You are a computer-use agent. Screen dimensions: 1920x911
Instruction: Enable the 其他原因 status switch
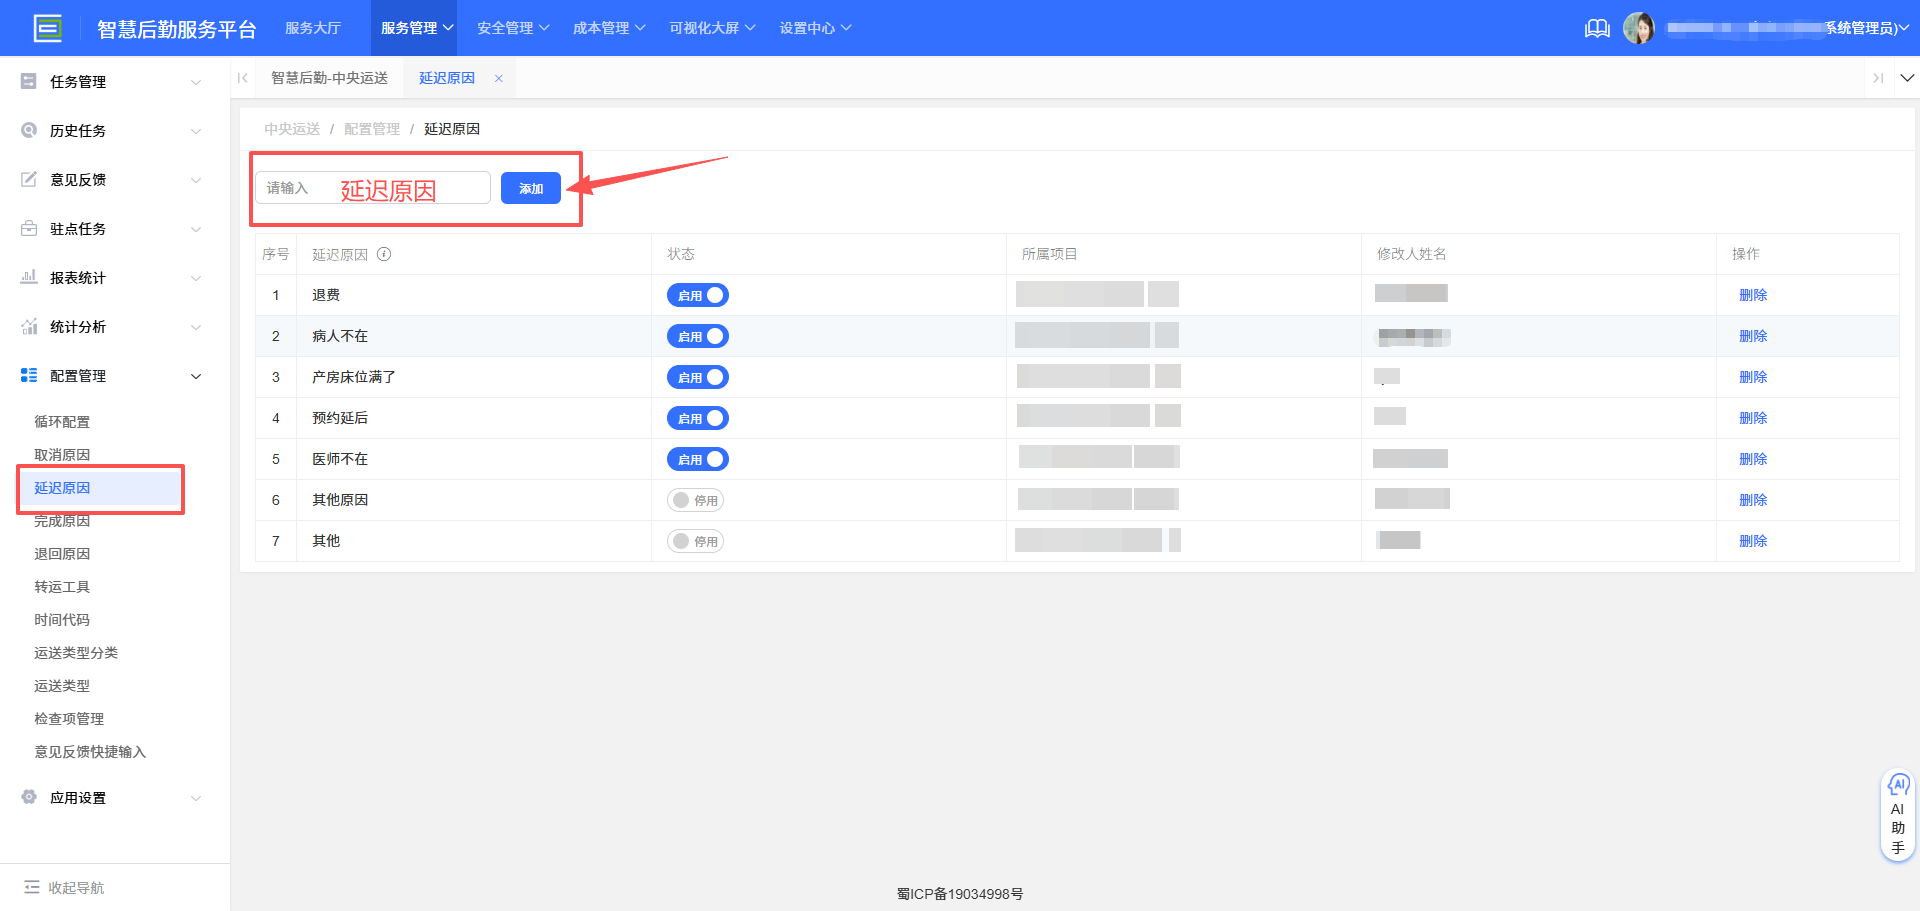695,500
